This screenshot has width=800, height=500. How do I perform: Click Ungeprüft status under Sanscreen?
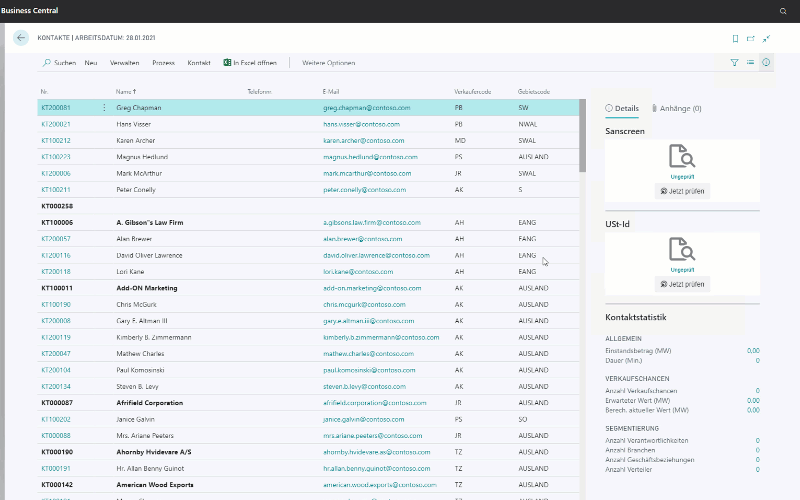tap(682, 177)
